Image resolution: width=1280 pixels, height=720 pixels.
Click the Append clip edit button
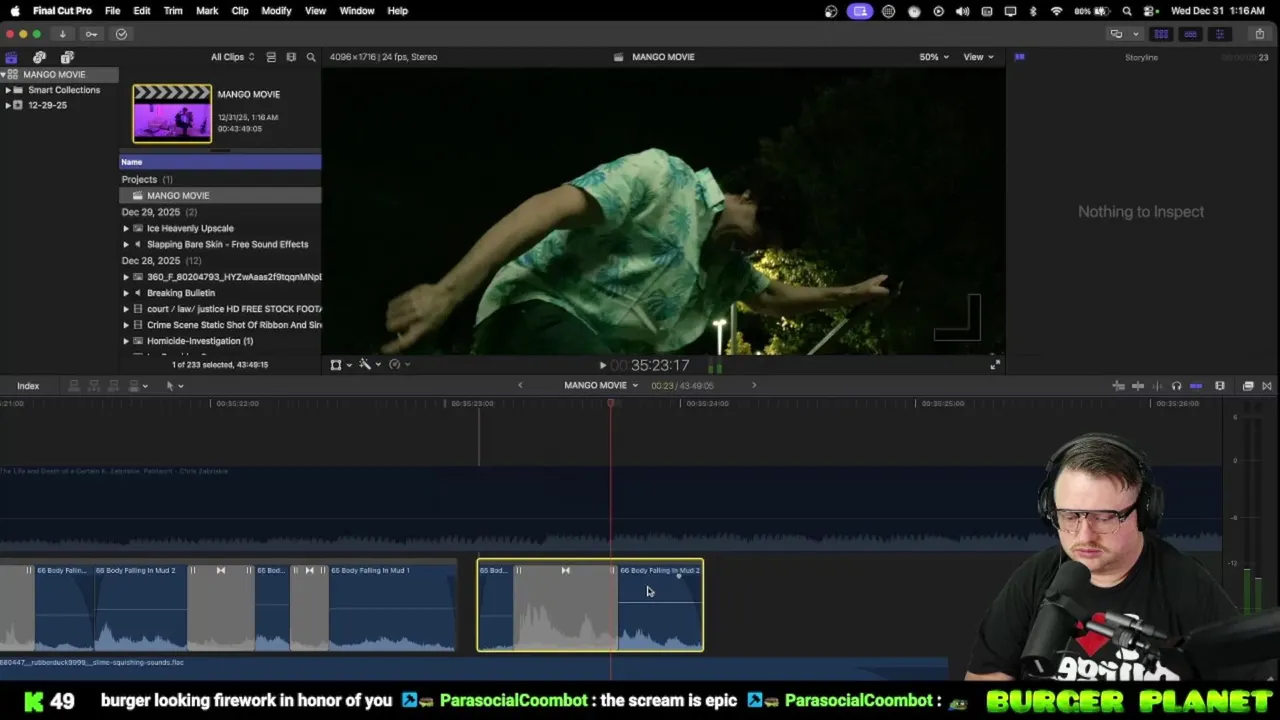(x=114, y=386)
